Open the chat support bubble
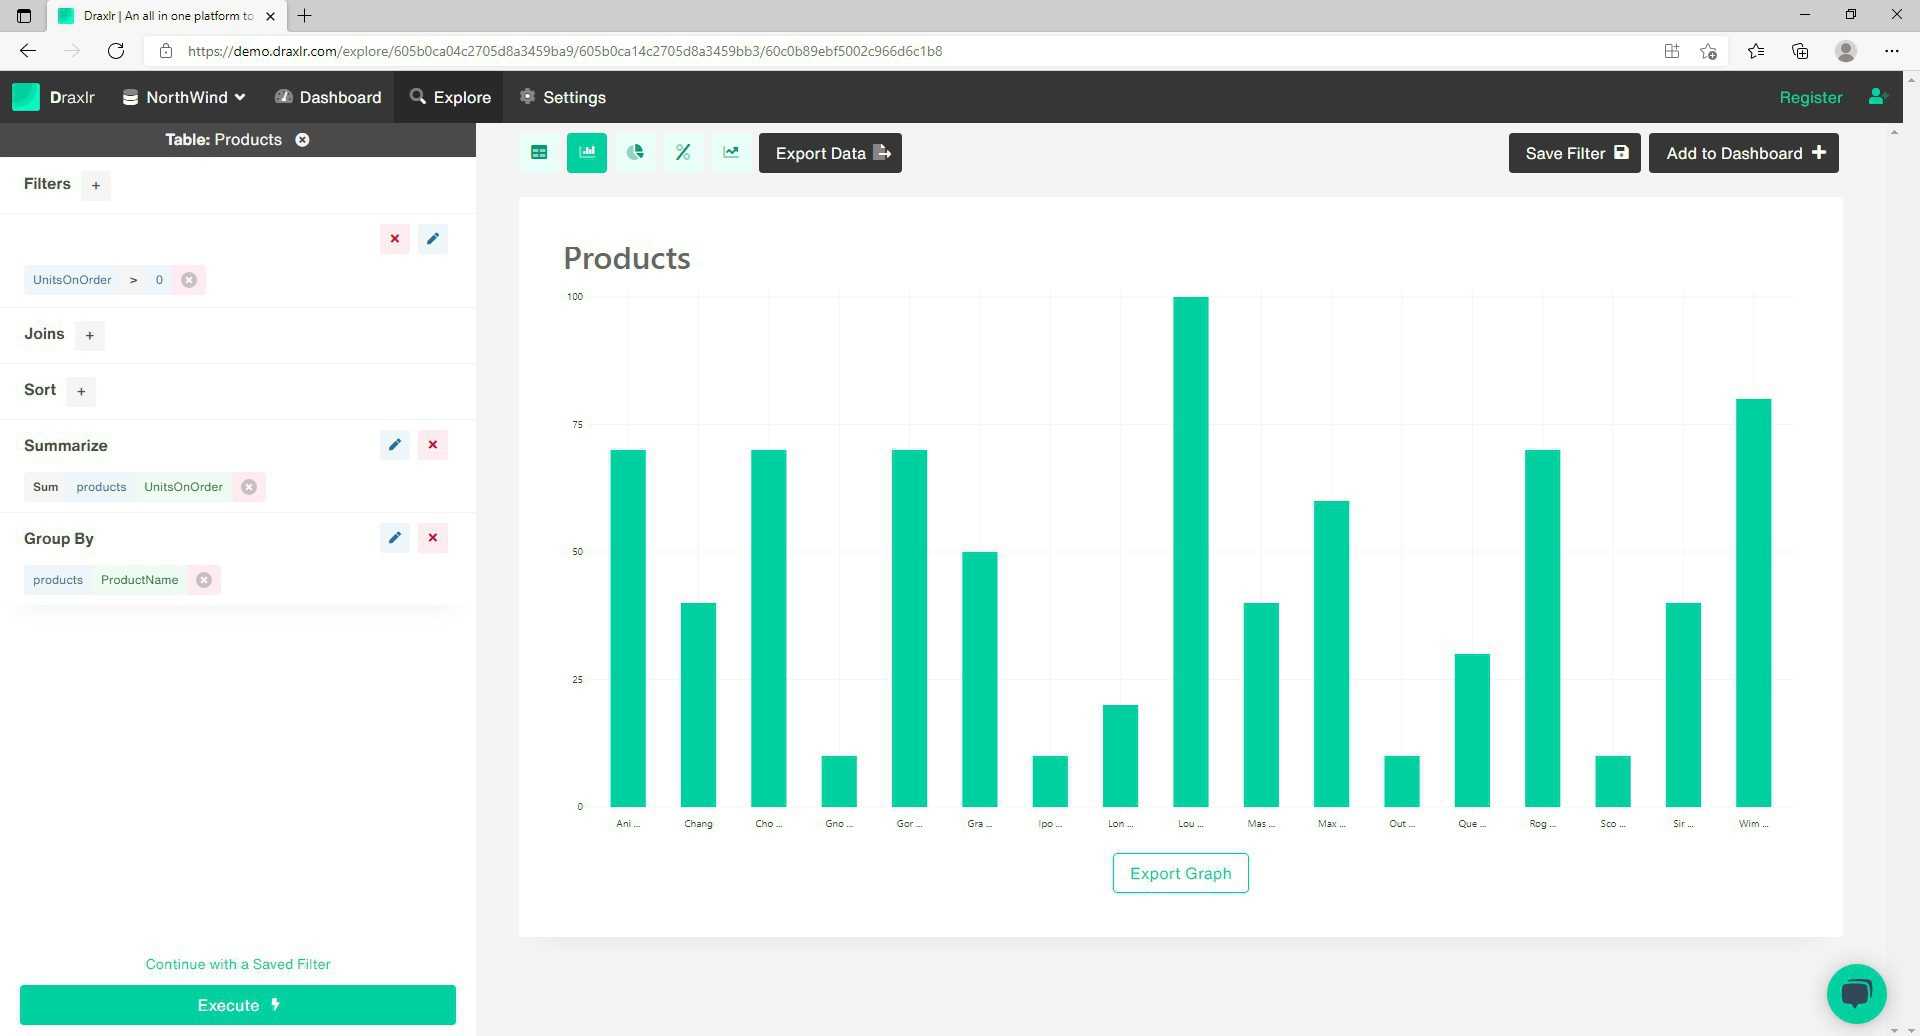The image size is (1920, 1036). (1856, 994)
